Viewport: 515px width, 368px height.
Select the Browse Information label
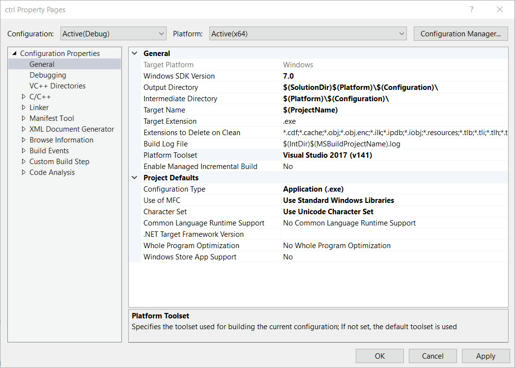61,140
